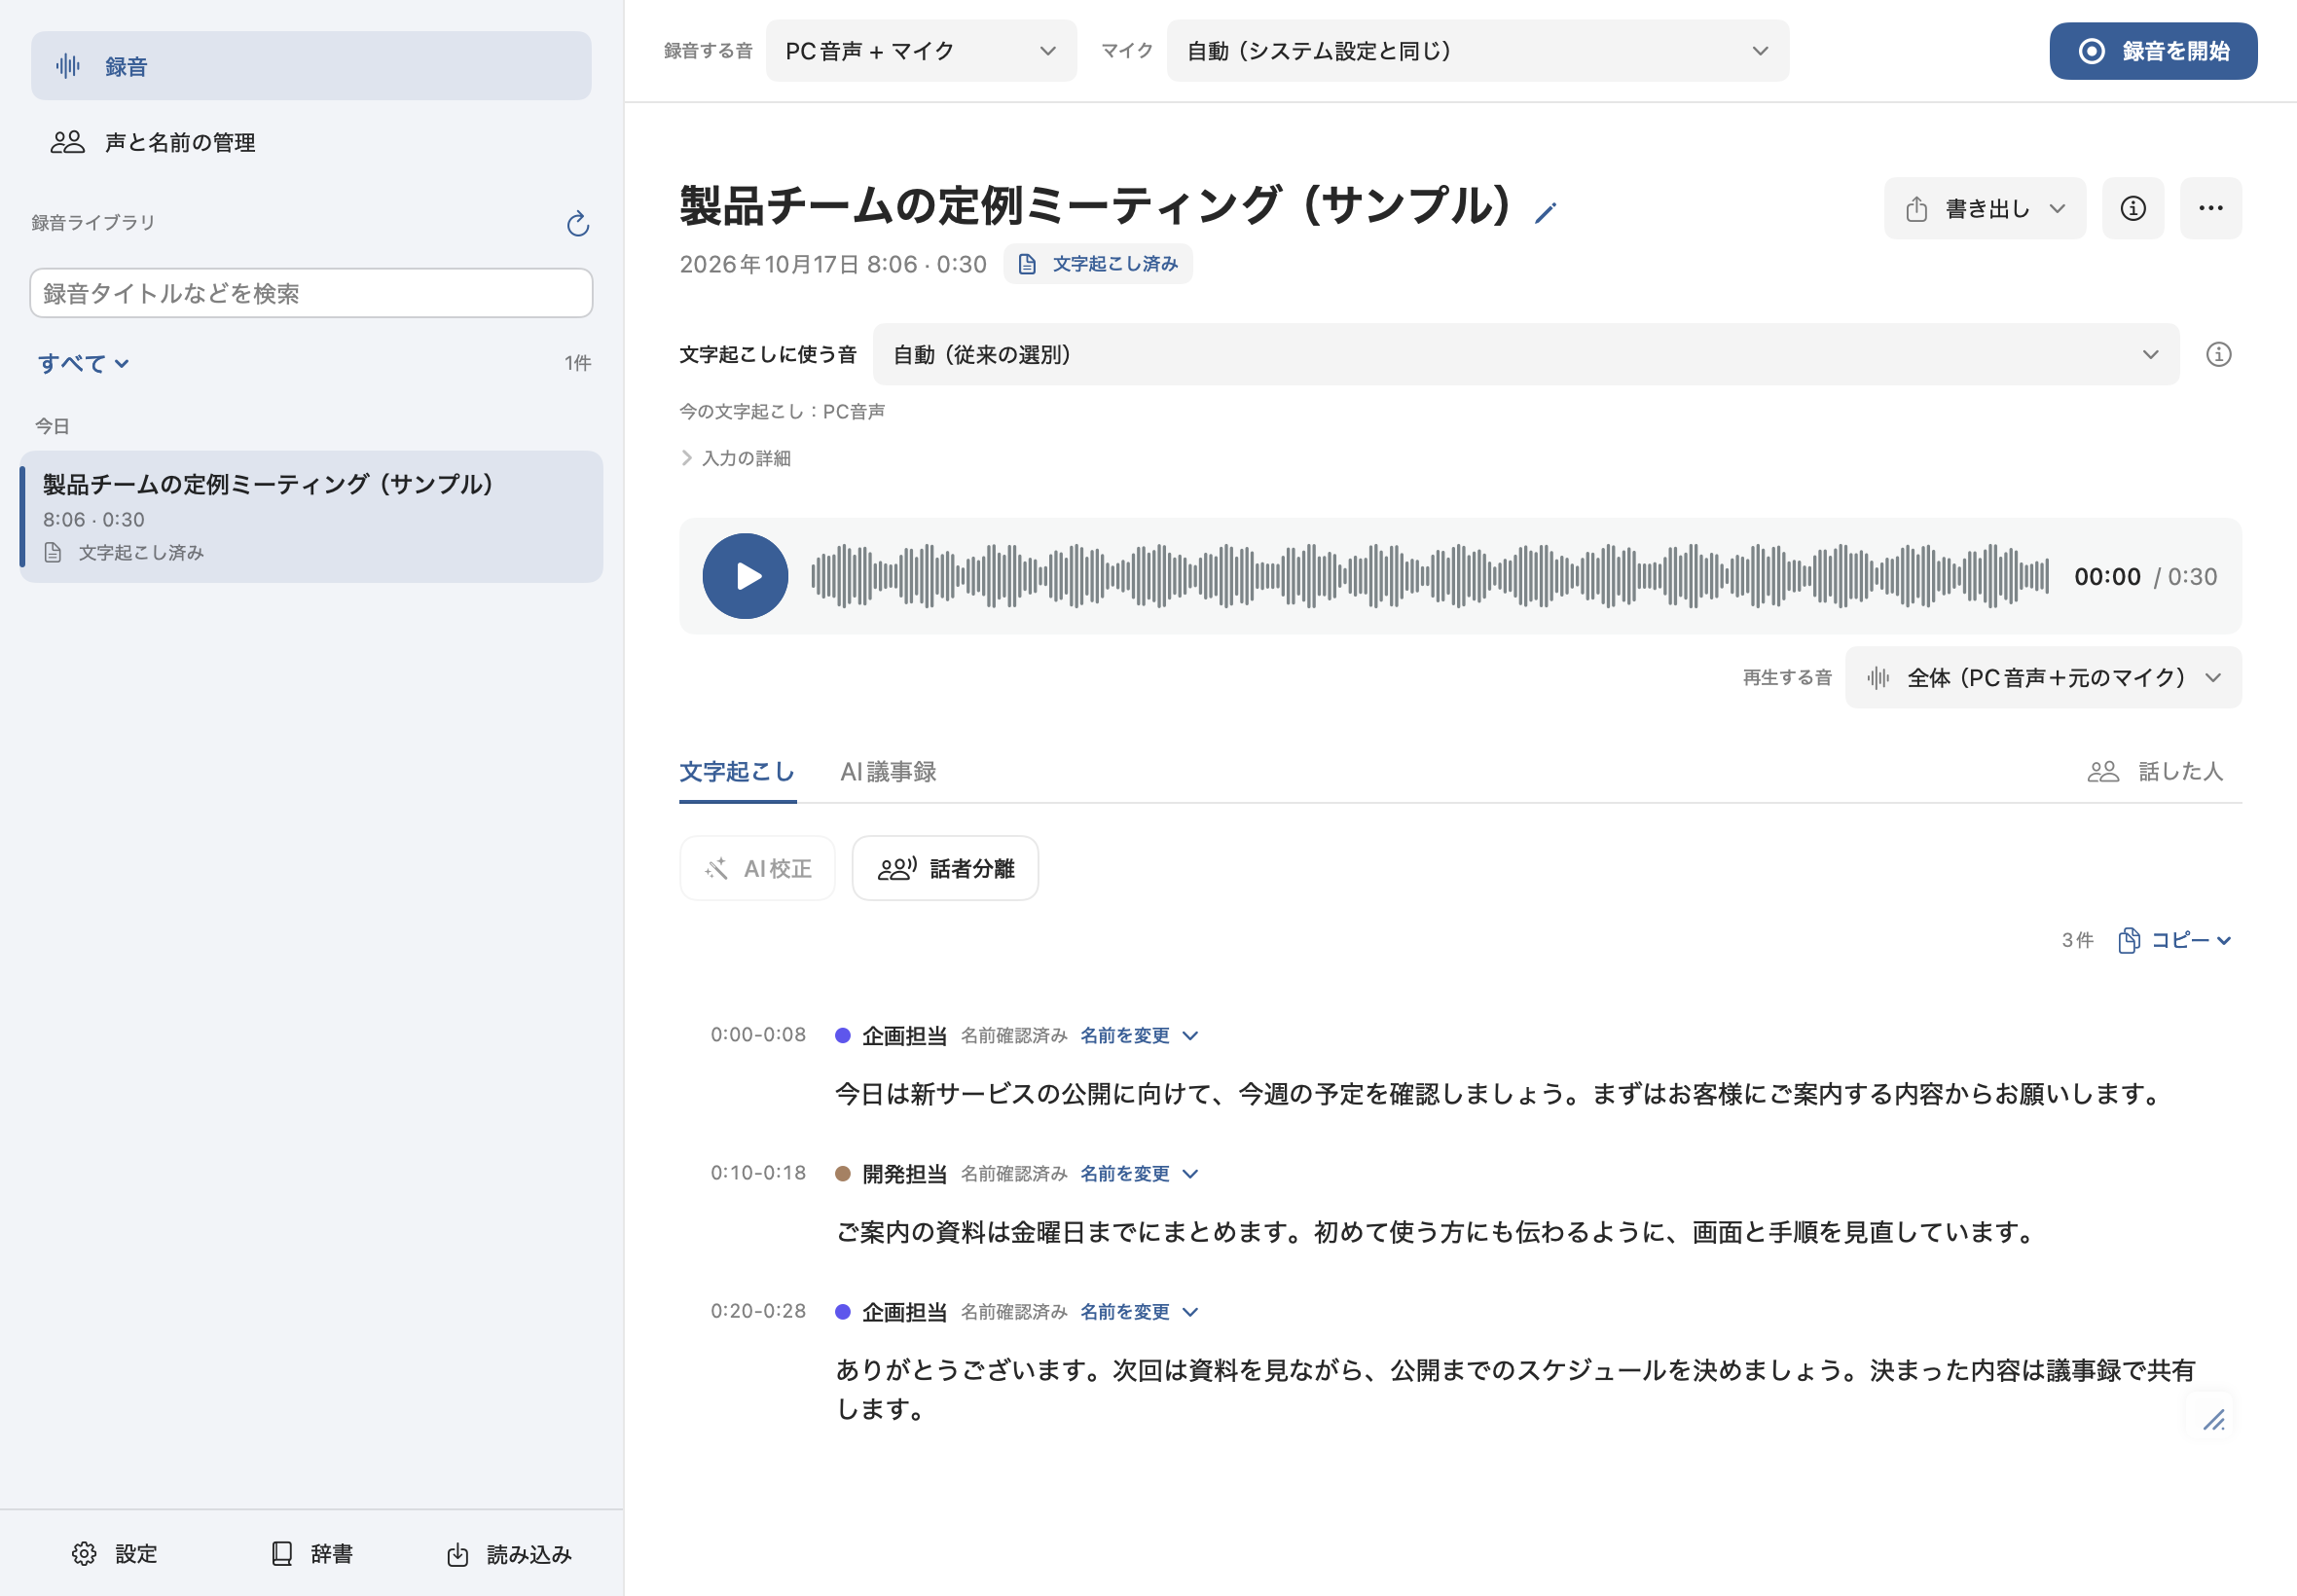The width and height of the screenshot is (2297, 1596).
Task: Open 録音する音 dropdown (PC音声 + マイク)
Action: tap(921, 51)
